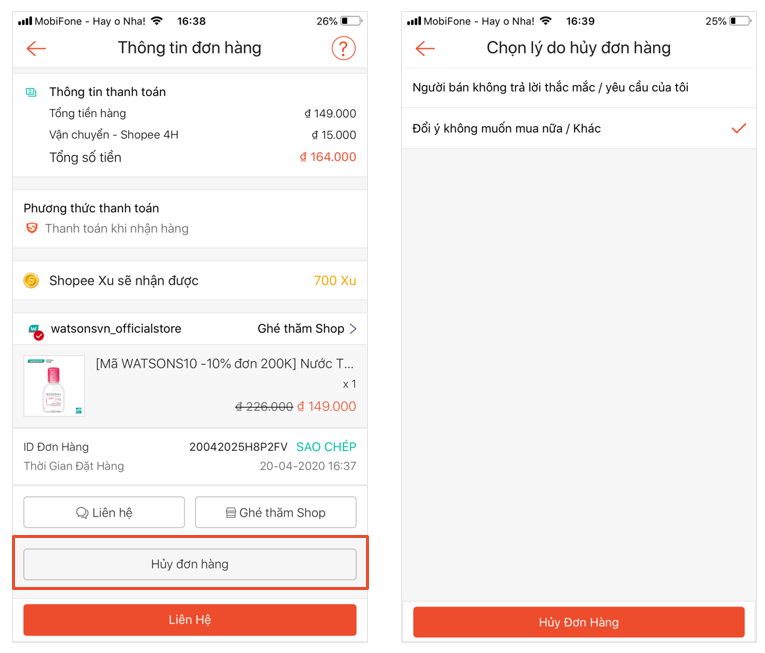Confirm with the orange 'Hủy Đơn Hàng' button

coord(578,622)
